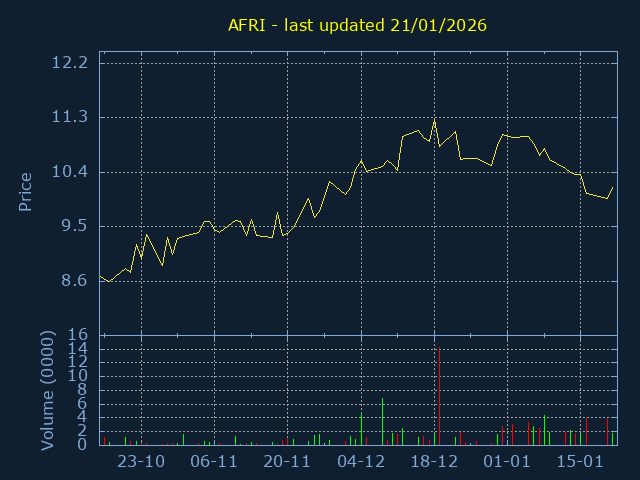Click the red volume bar near 15-01
This screenshot has width=640, height=480.
click(586, 431)
